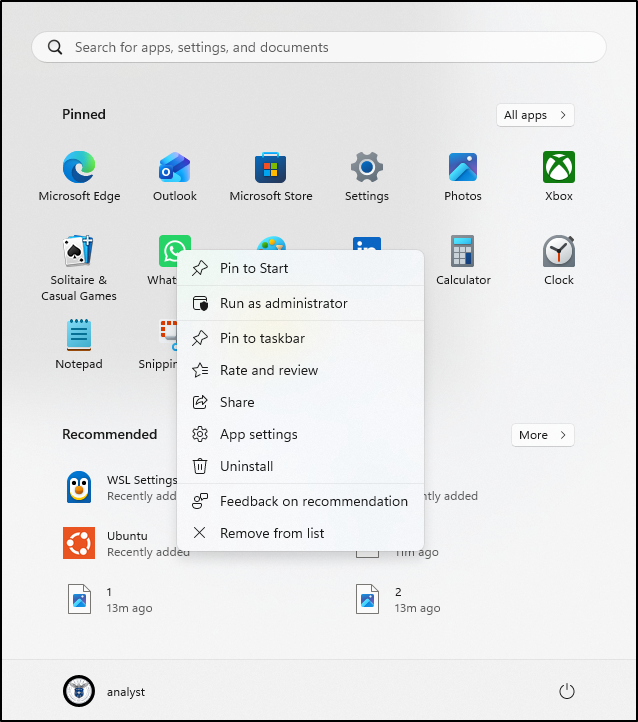The image size is (638, 722).
Task: Open the WSL Settings penguin icon
Action: point(79,487)
